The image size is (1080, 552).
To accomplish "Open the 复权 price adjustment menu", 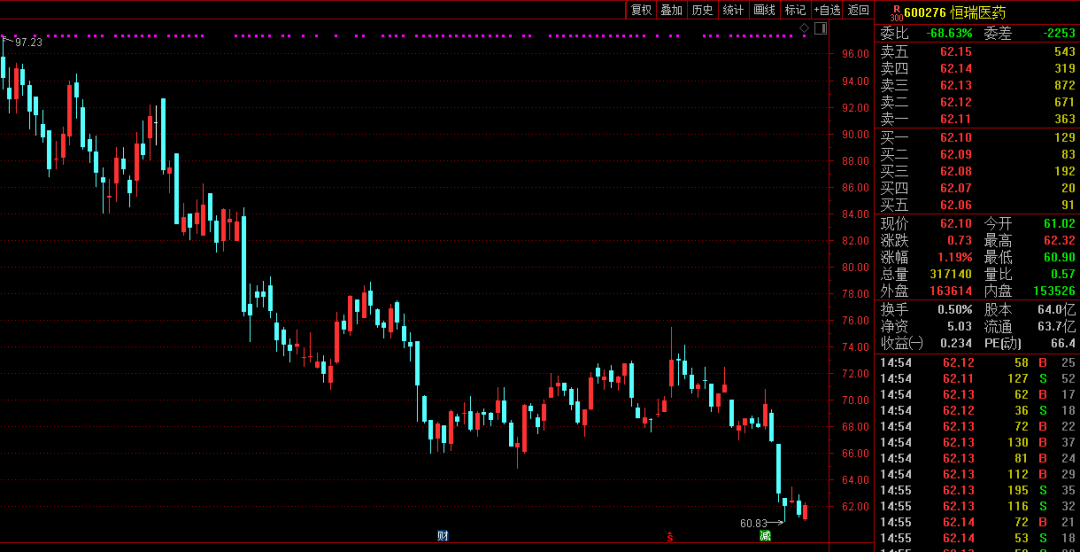I will (x=641, y=10).
